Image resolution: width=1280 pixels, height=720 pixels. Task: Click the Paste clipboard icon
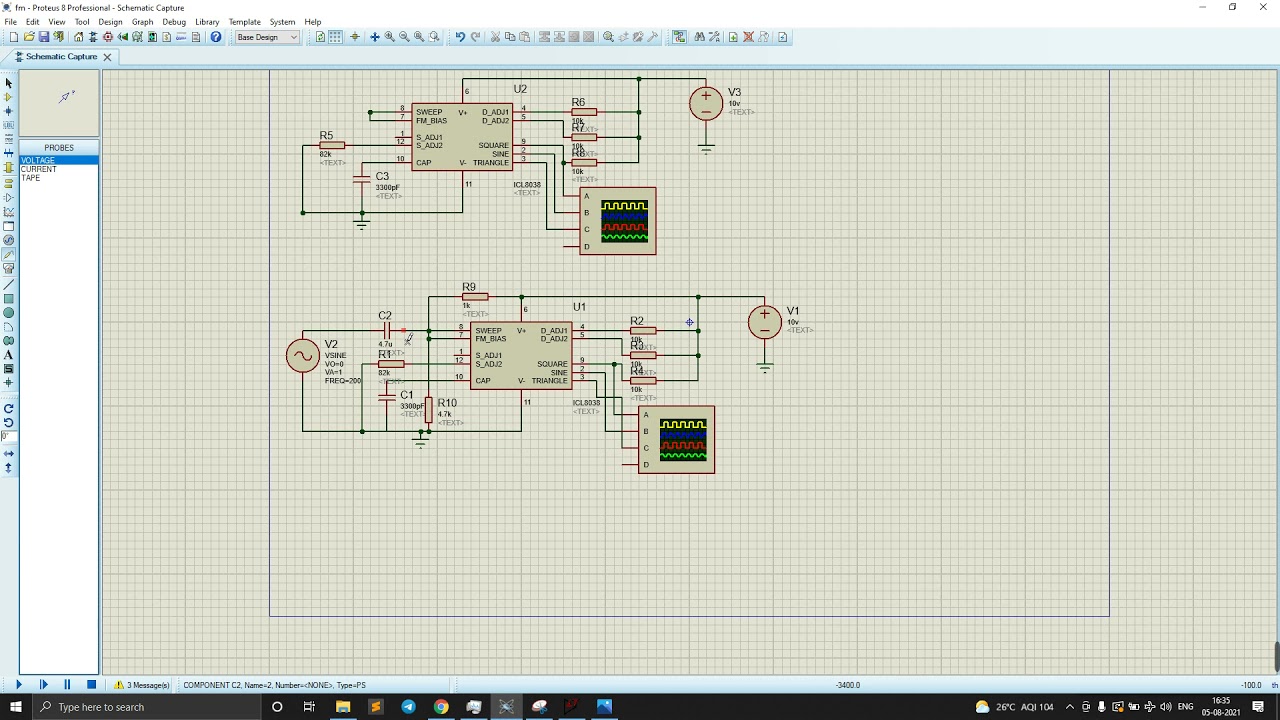(524, 37)
